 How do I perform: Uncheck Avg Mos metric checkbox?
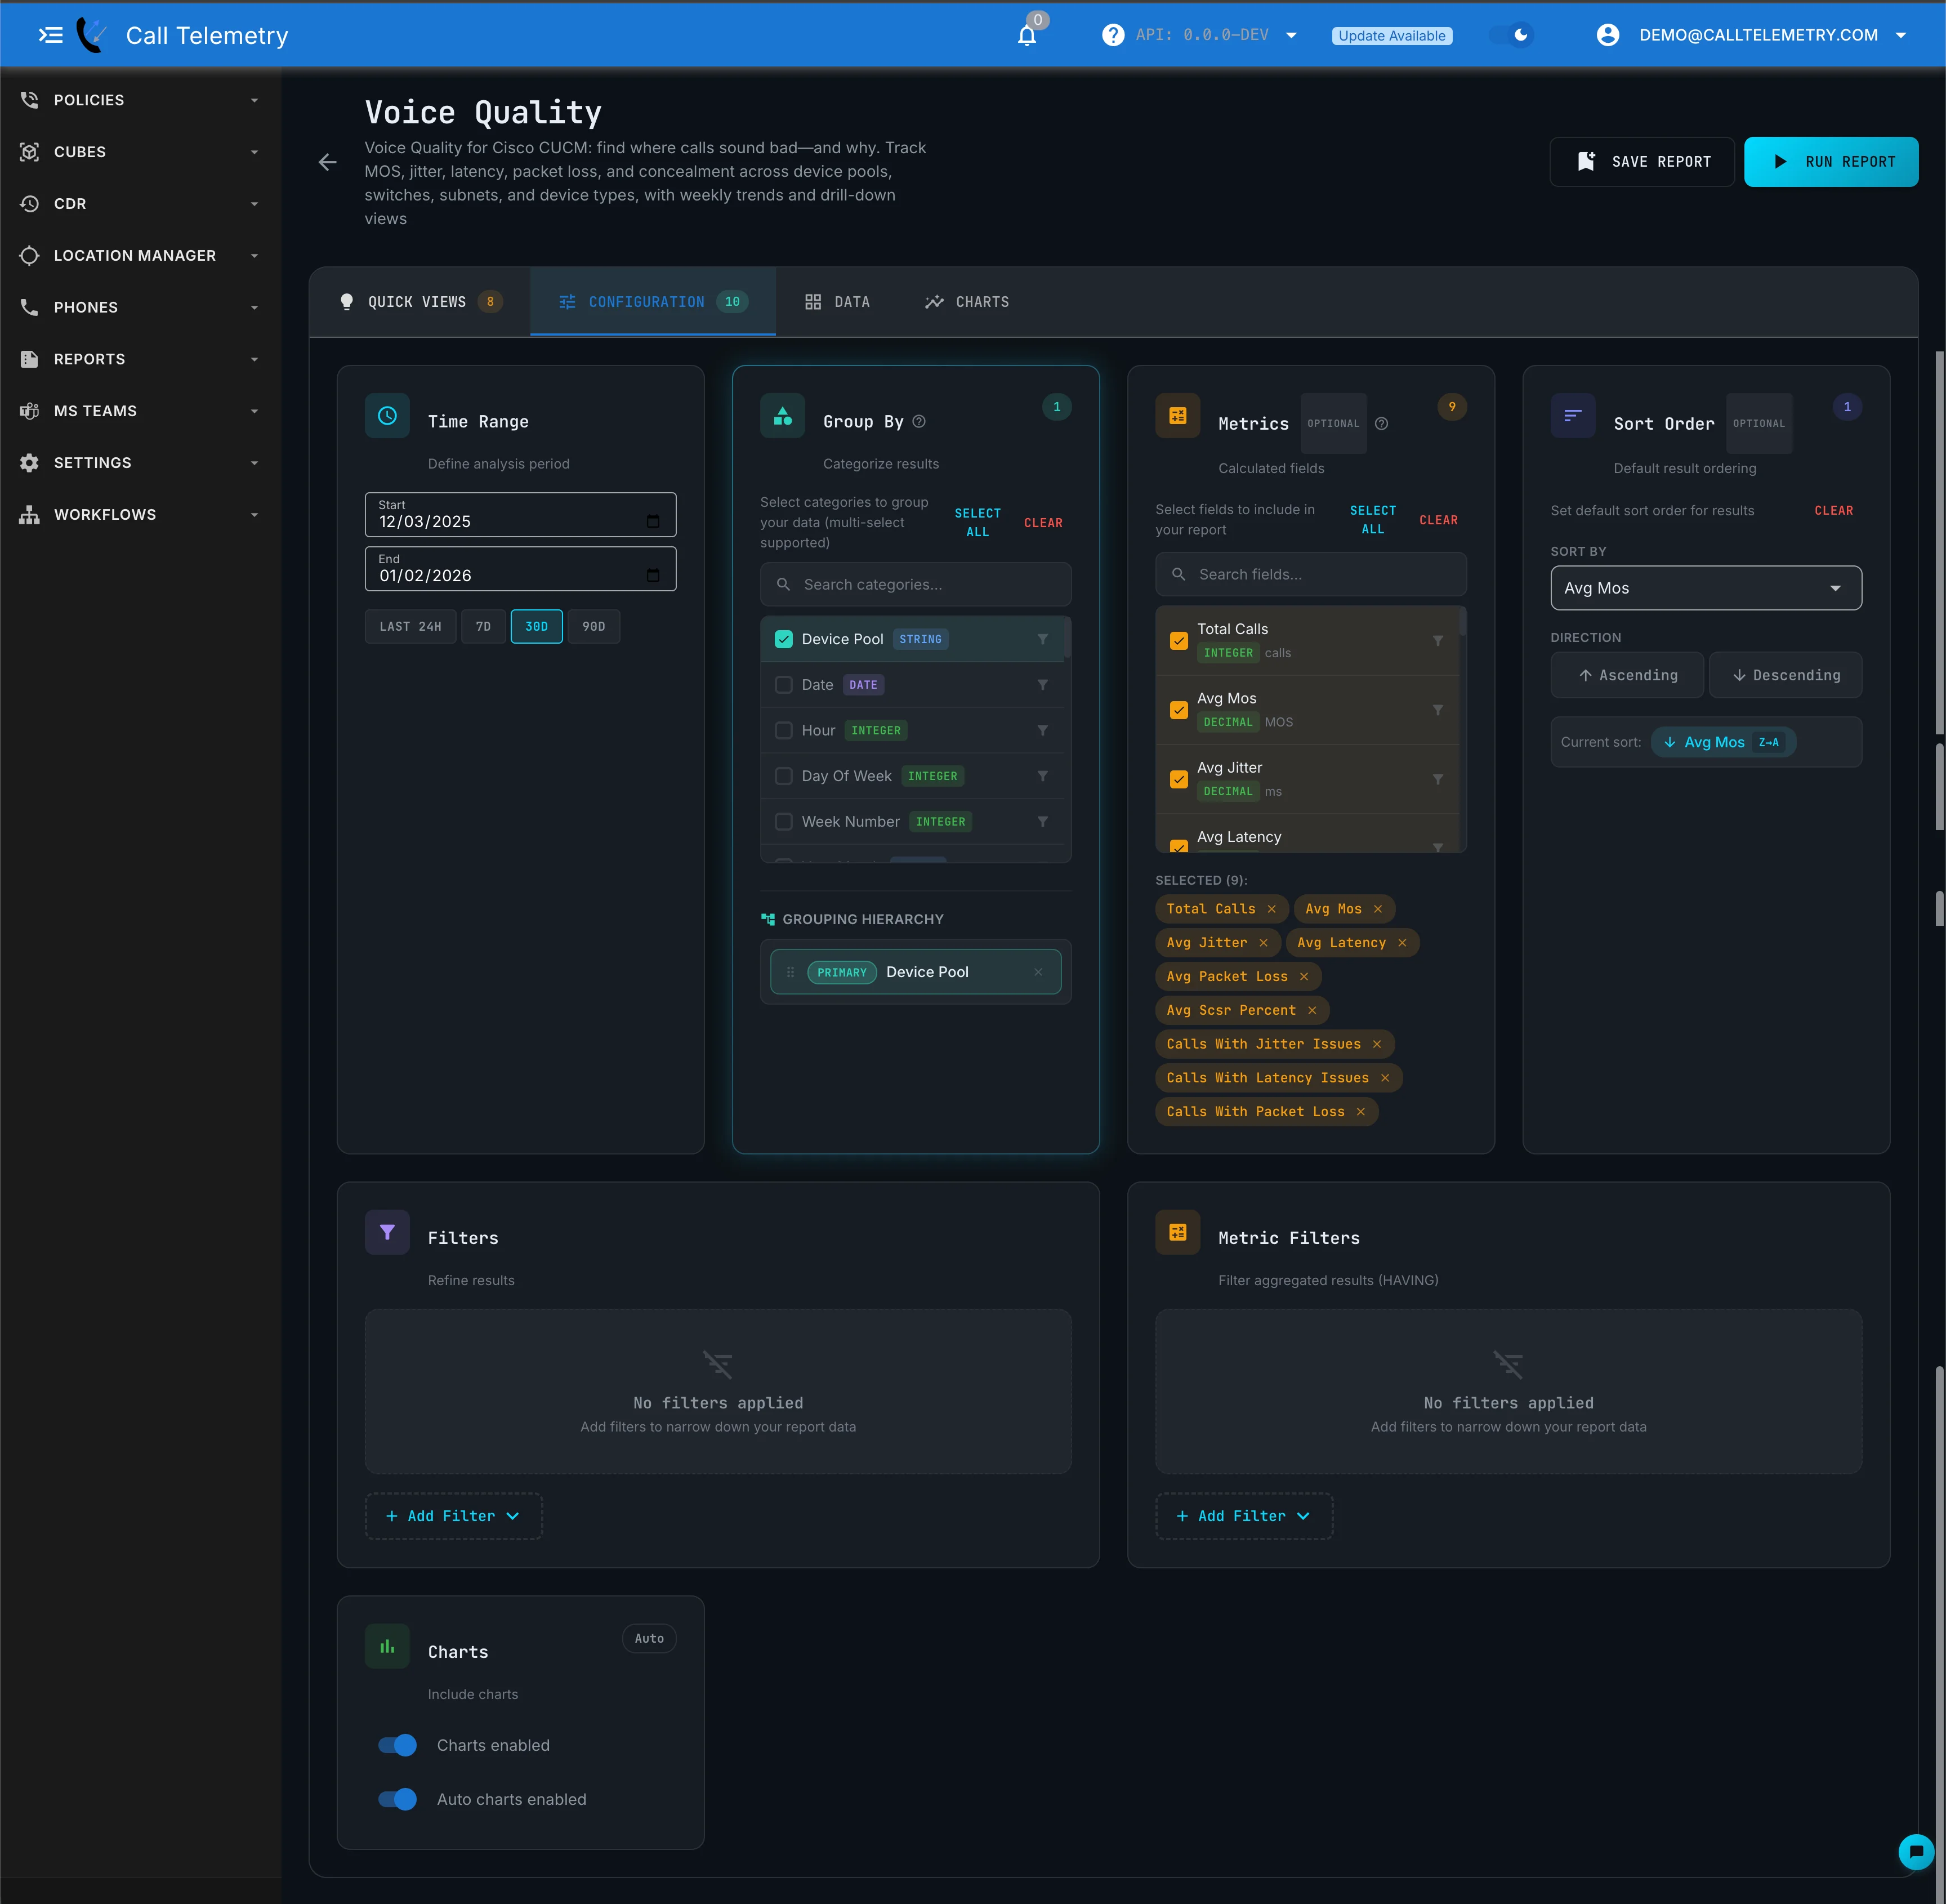point(1179,710)
